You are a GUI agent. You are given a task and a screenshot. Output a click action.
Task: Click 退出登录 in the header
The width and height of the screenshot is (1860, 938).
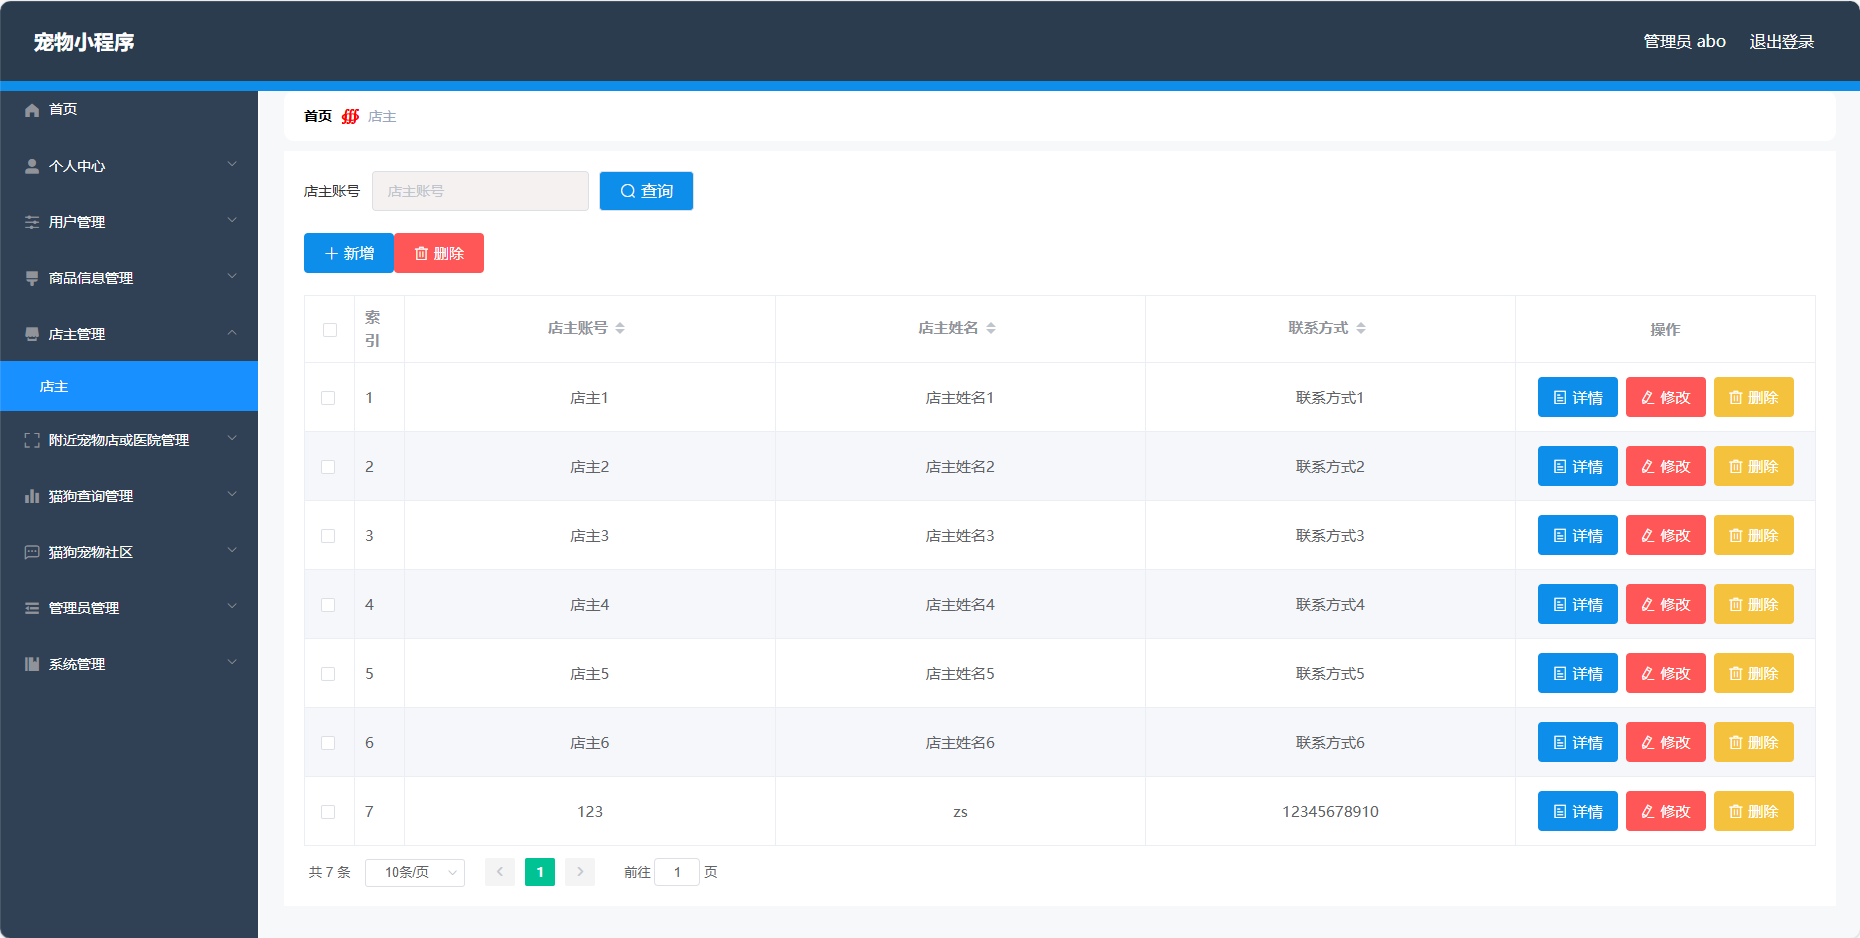point(1781,41)
